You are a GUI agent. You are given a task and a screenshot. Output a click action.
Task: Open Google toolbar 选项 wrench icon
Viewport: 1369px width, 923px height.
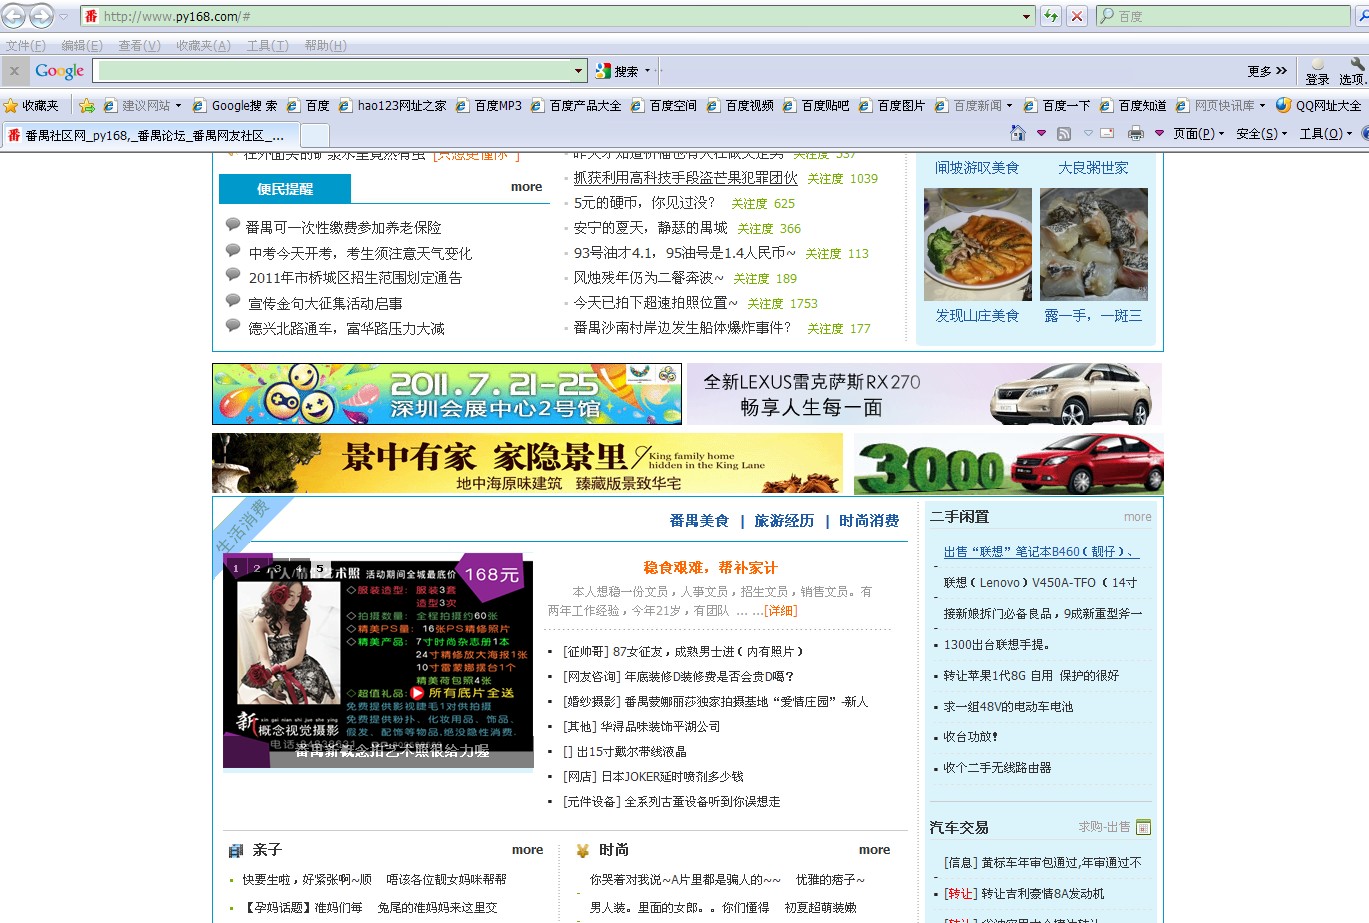(1352, 71)
